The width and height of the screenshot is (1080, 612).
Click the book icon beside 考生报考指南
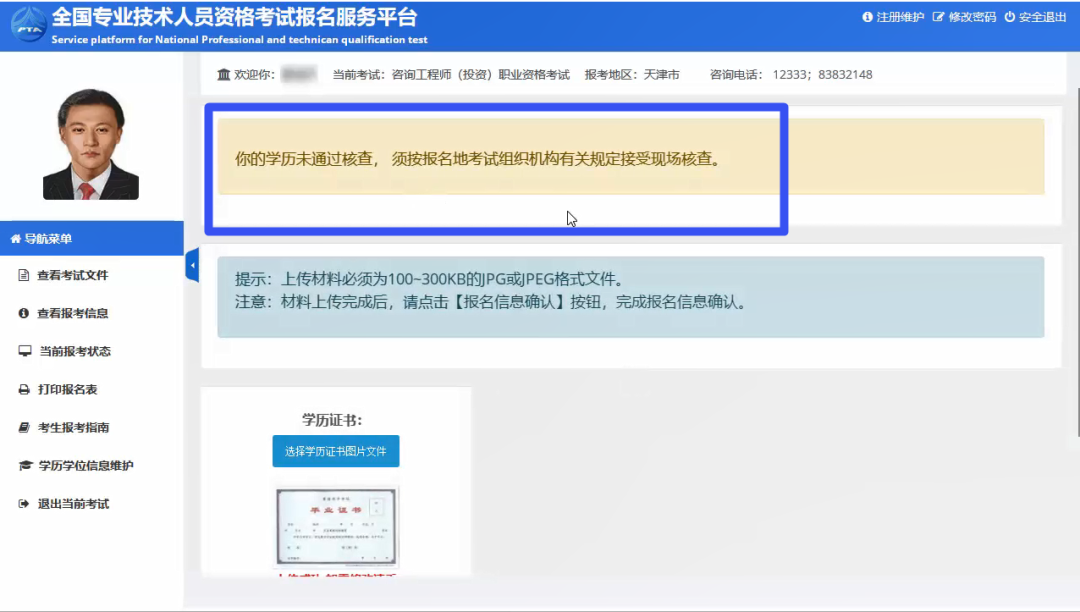point(24,427)
